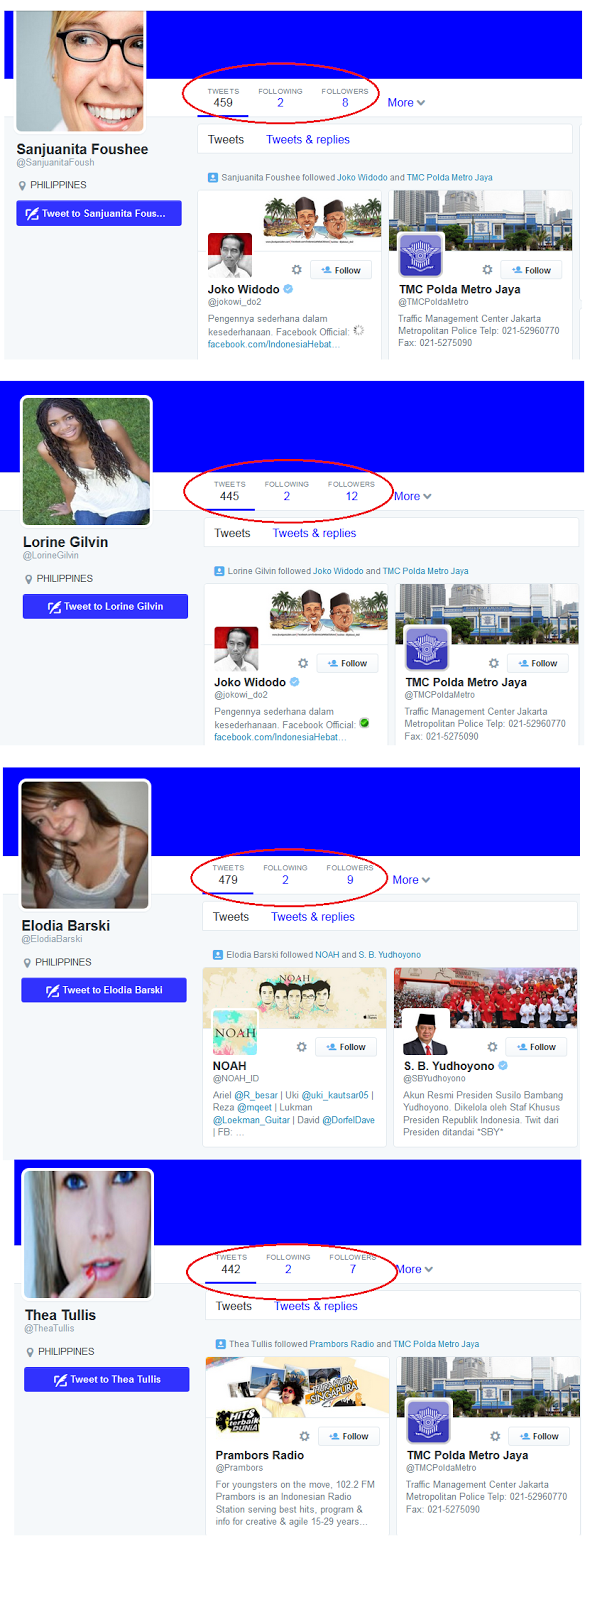
Task: Follow TMC Polda Metro Jaya from Lorine Gilvin profile
Action: (537, 663)
